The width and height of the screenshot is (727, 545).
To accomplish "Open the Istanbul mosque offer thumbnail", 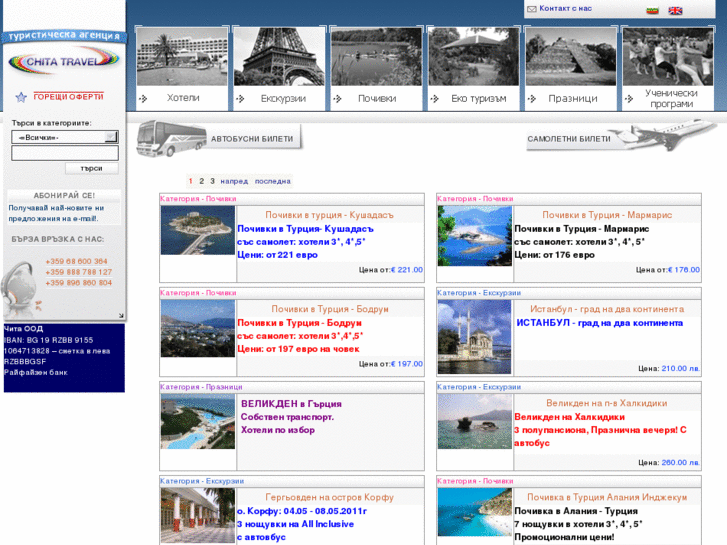I will tap(474, 336).
